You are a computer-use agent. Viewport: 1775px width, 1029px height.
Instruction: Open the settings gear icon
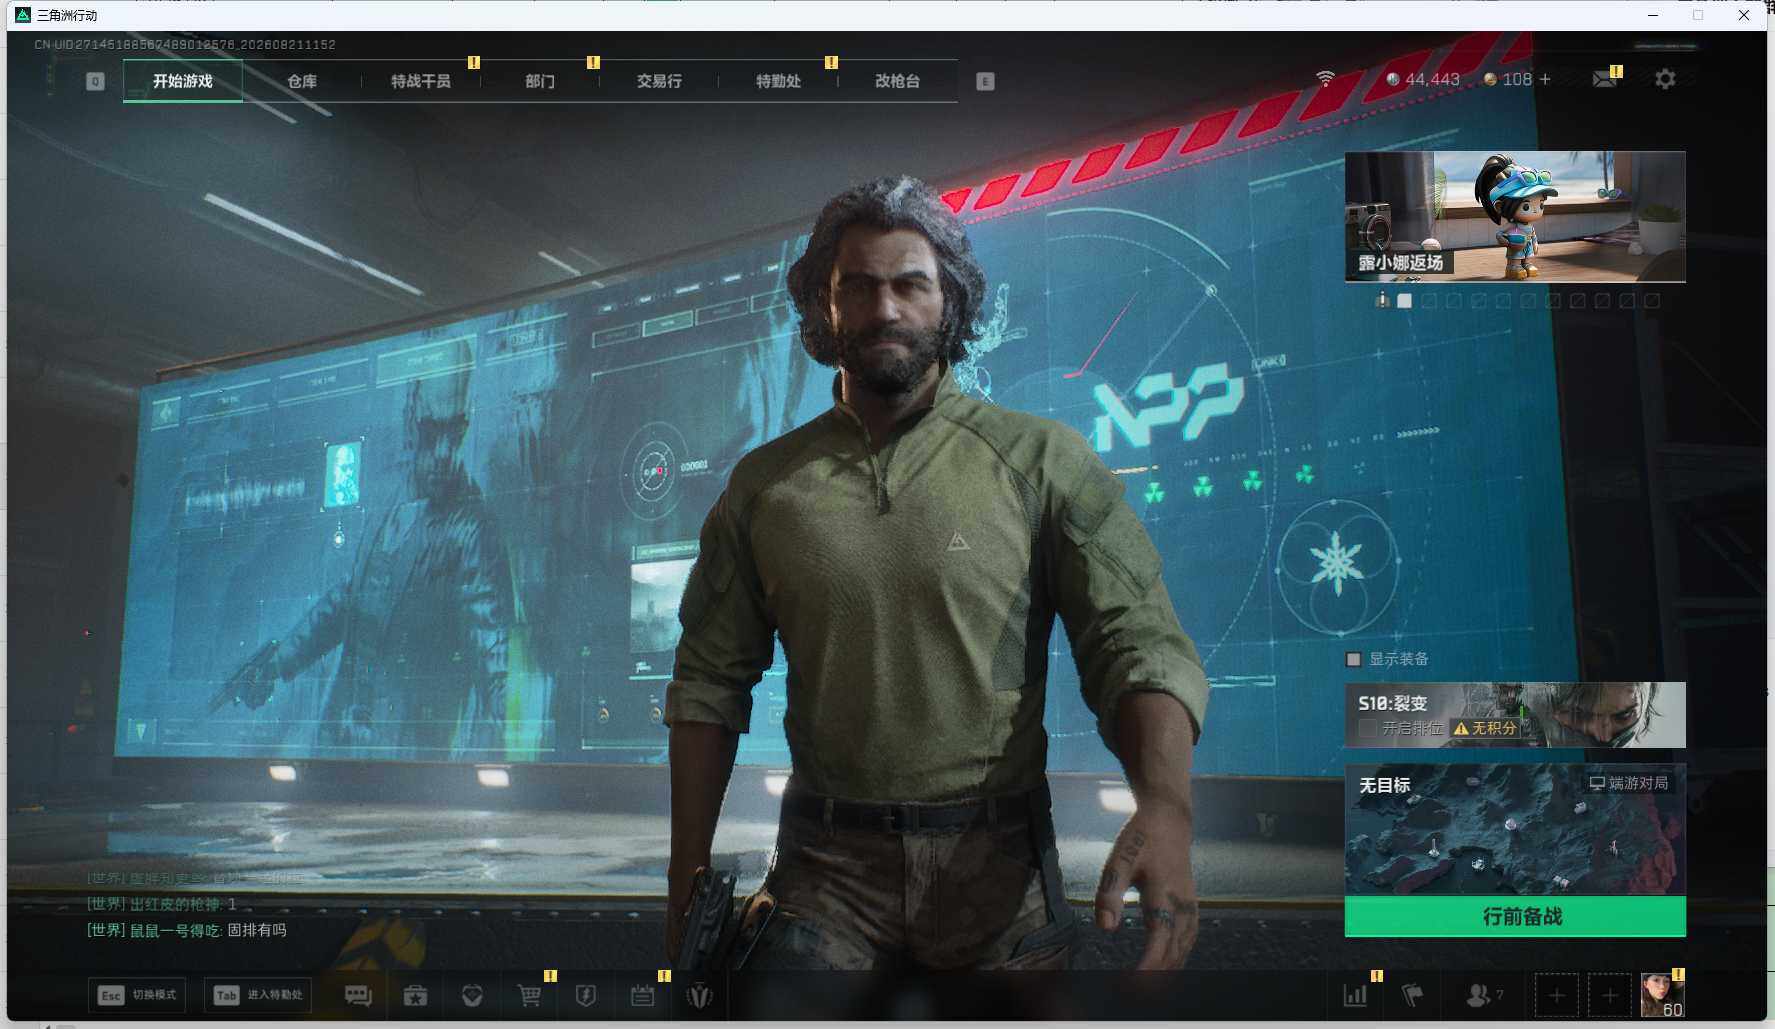point(1665,79)
